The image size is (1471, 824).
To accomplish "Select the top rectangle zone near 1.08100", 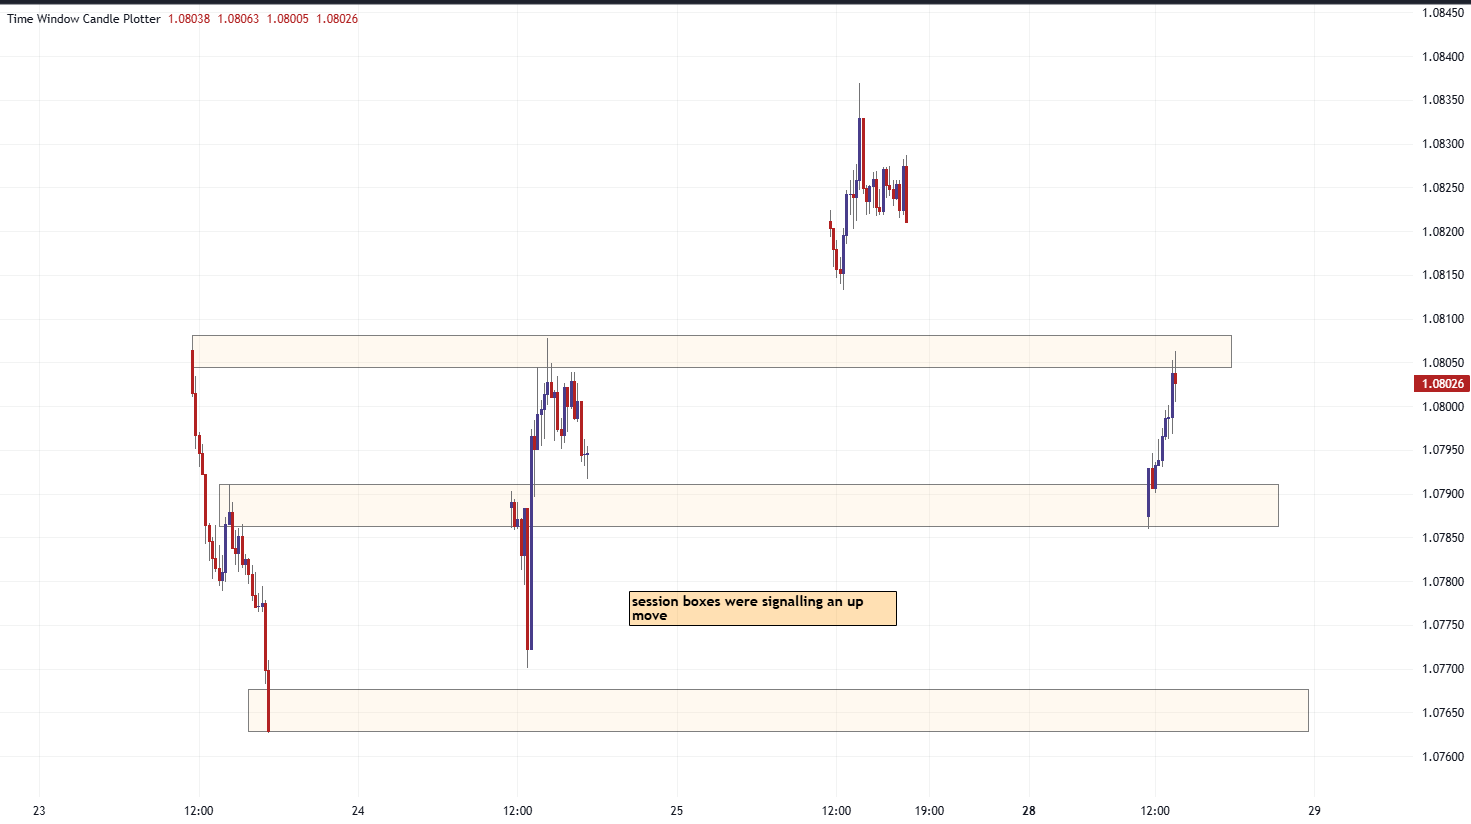I will click(711, 351).
